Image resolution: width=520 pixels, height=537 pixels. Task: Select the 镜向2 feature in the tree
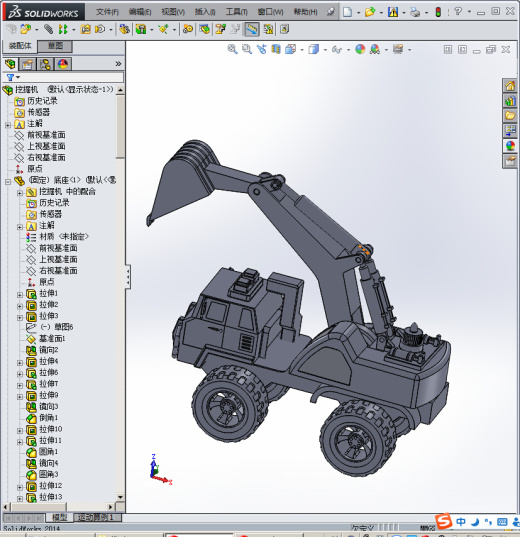[x=48, y=350]
